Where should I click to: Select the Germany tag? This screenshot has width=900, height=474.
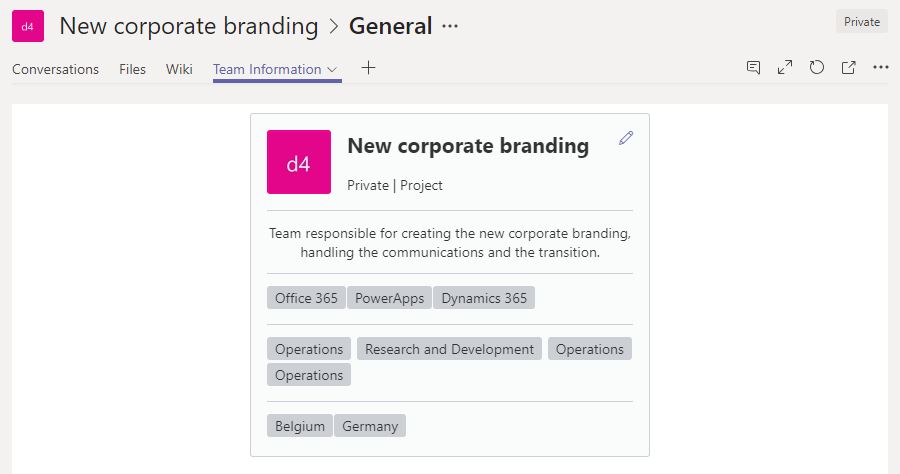coord(370,426)
